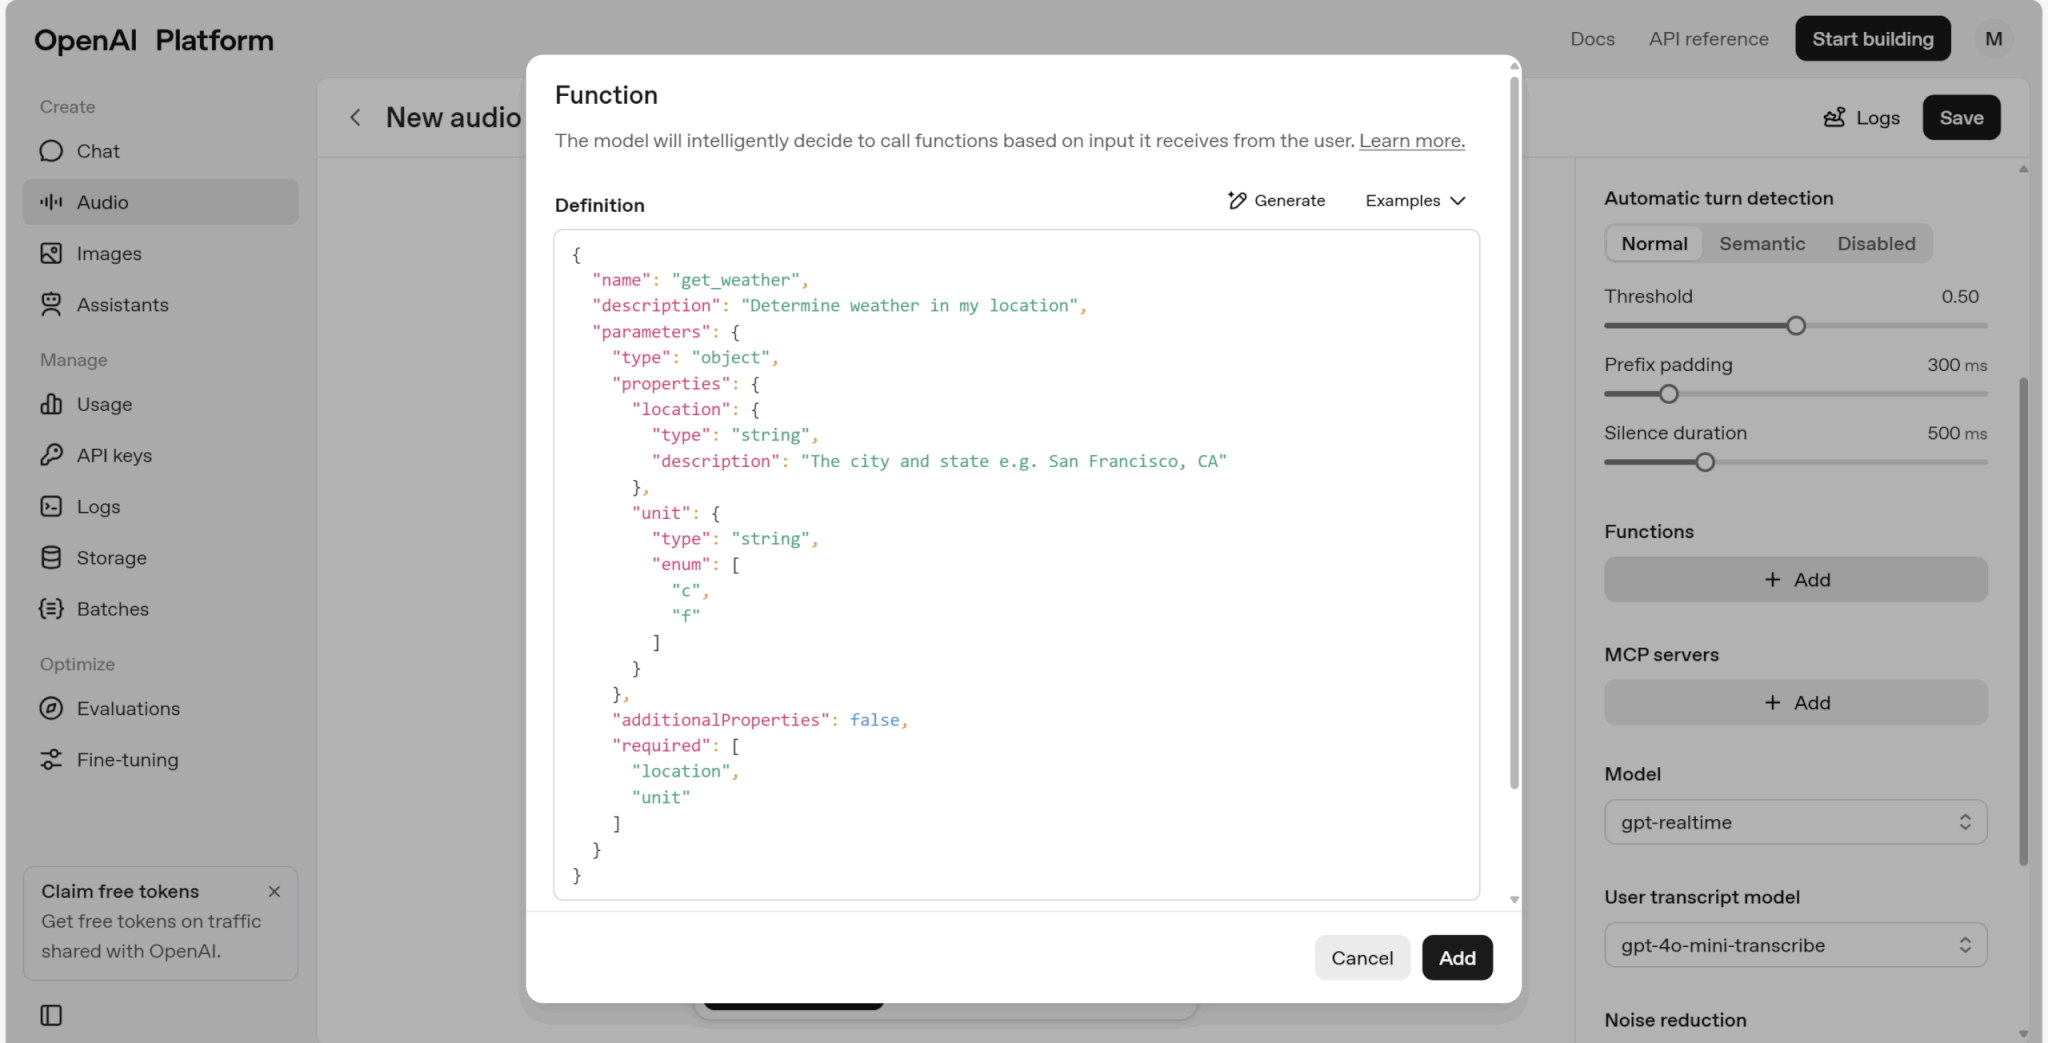
Task: Select Normal turn detection mode
Action: coord(1654,244)
